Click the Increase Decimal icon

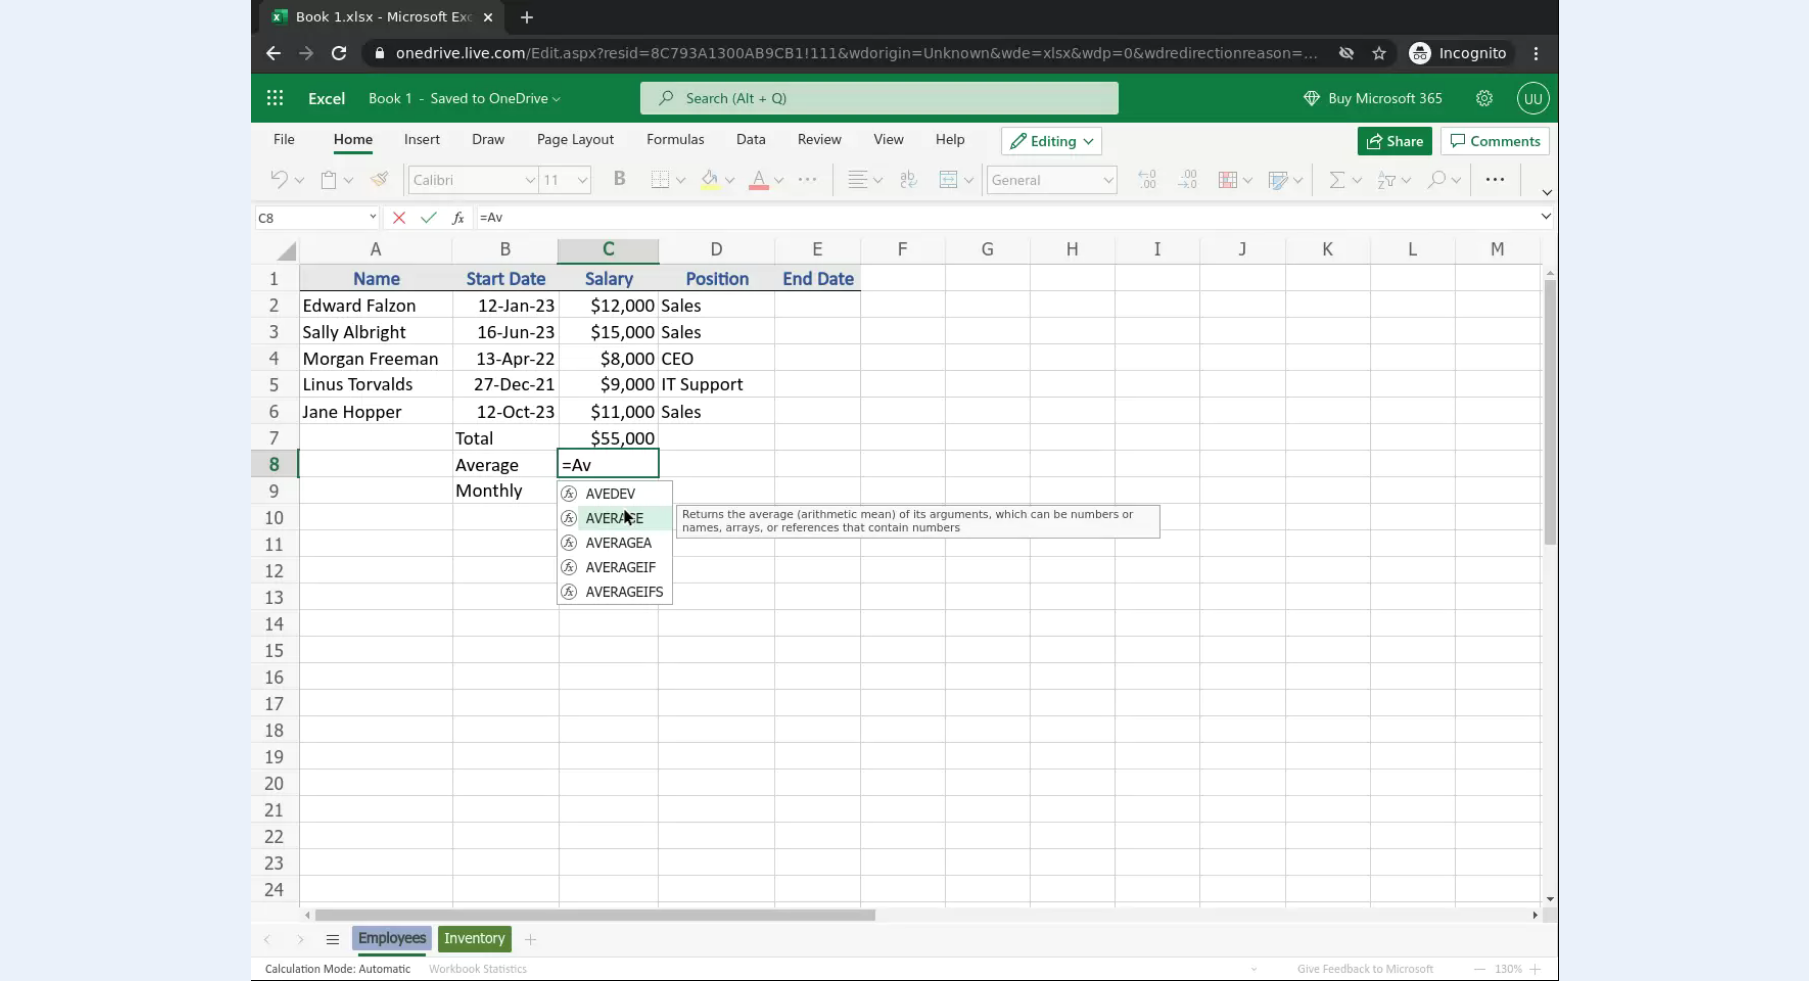1147,179
